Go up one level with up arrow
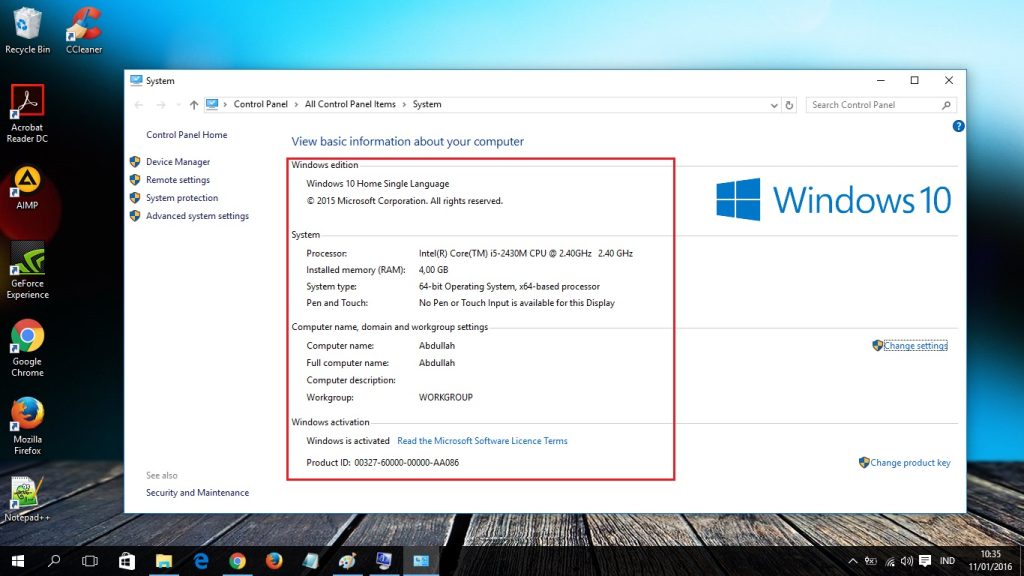The height and width of the screenshot is (576, 1024). click(194, 105)
